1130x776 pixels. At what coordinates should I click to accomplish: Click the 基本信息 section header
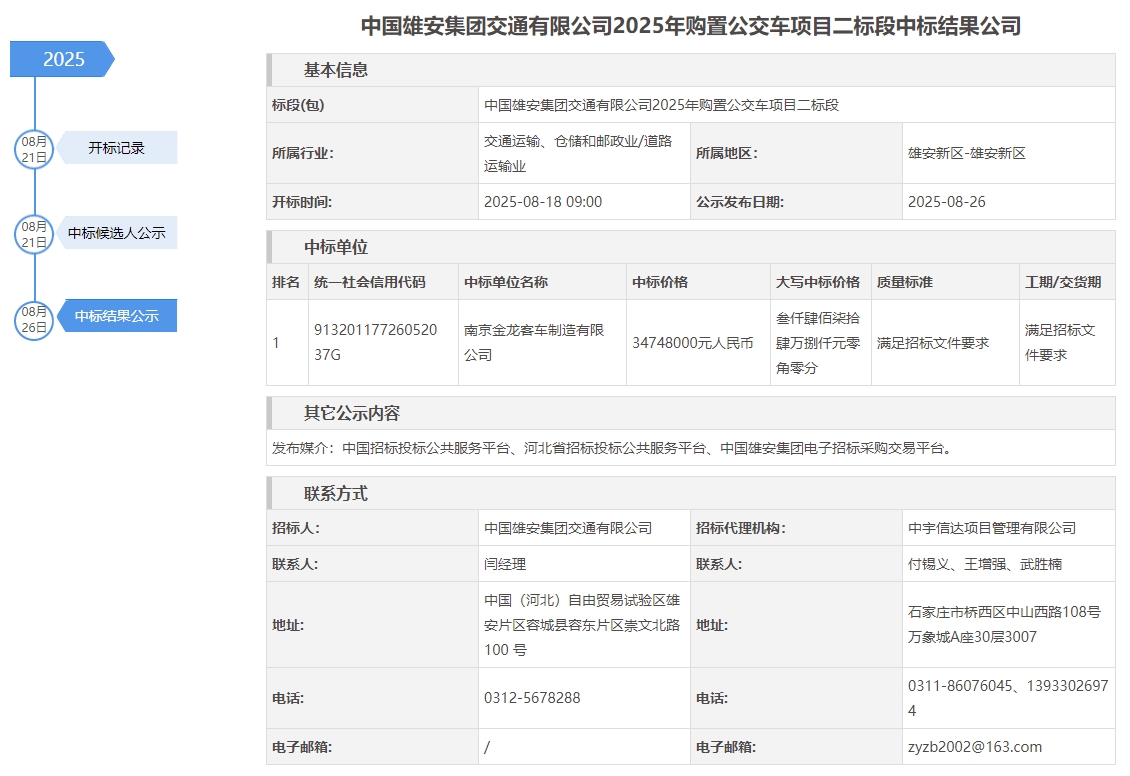pos(336,70)
